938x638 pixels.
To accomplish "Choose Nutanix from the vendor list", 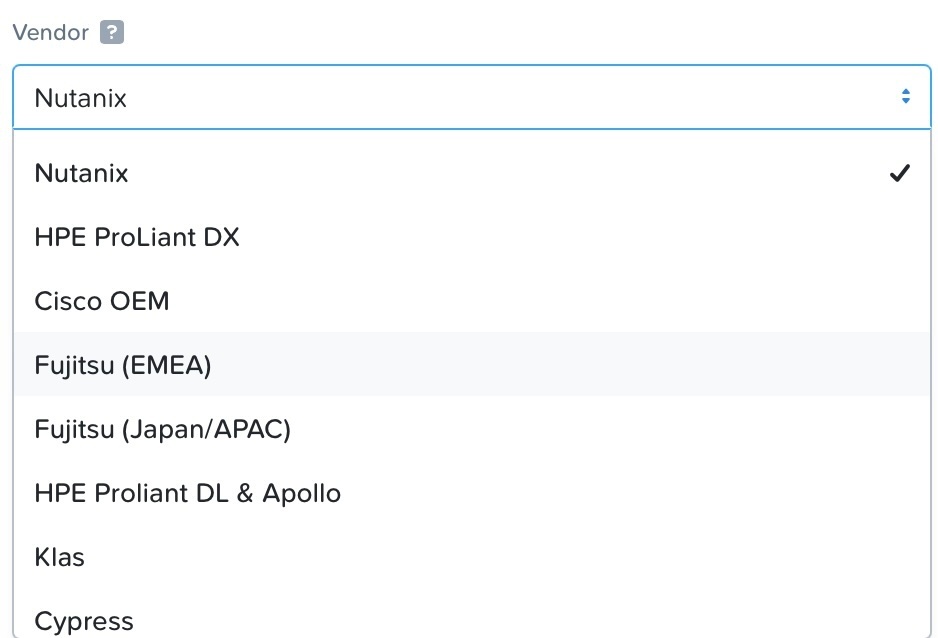I will (x=472, y=173).
